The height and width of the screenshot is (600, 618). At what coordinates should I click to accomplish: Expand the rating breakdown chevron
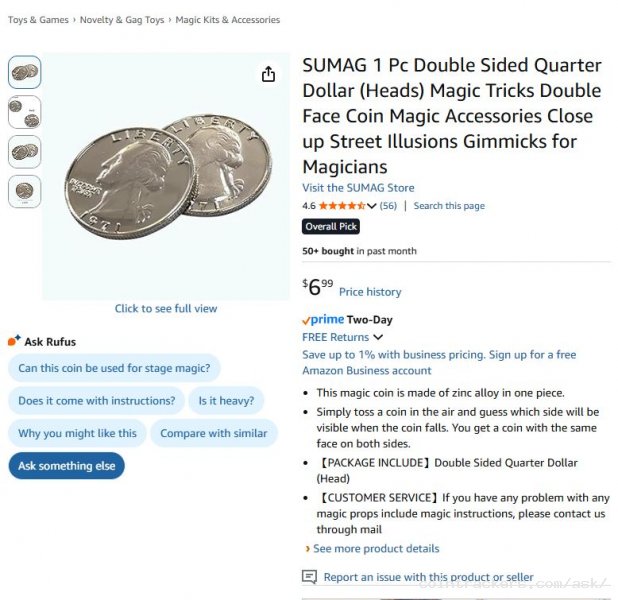pyautogui.click(x=372, y=206)
